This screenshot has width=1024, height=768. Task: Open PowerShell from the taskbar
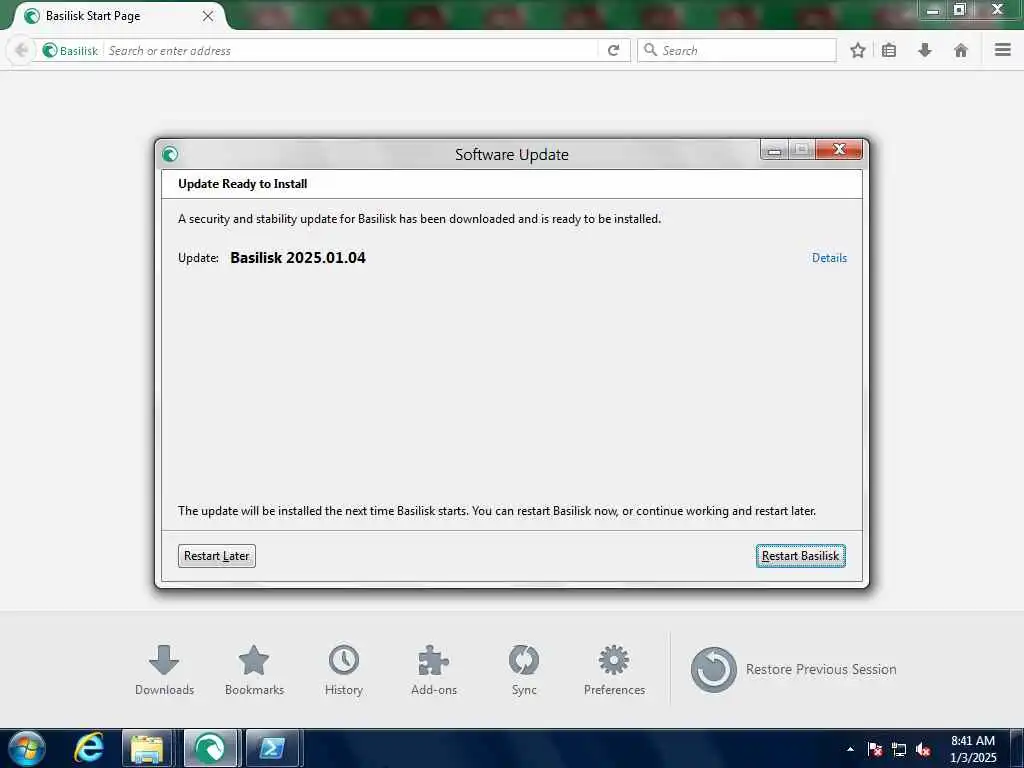tap(272, 748)
